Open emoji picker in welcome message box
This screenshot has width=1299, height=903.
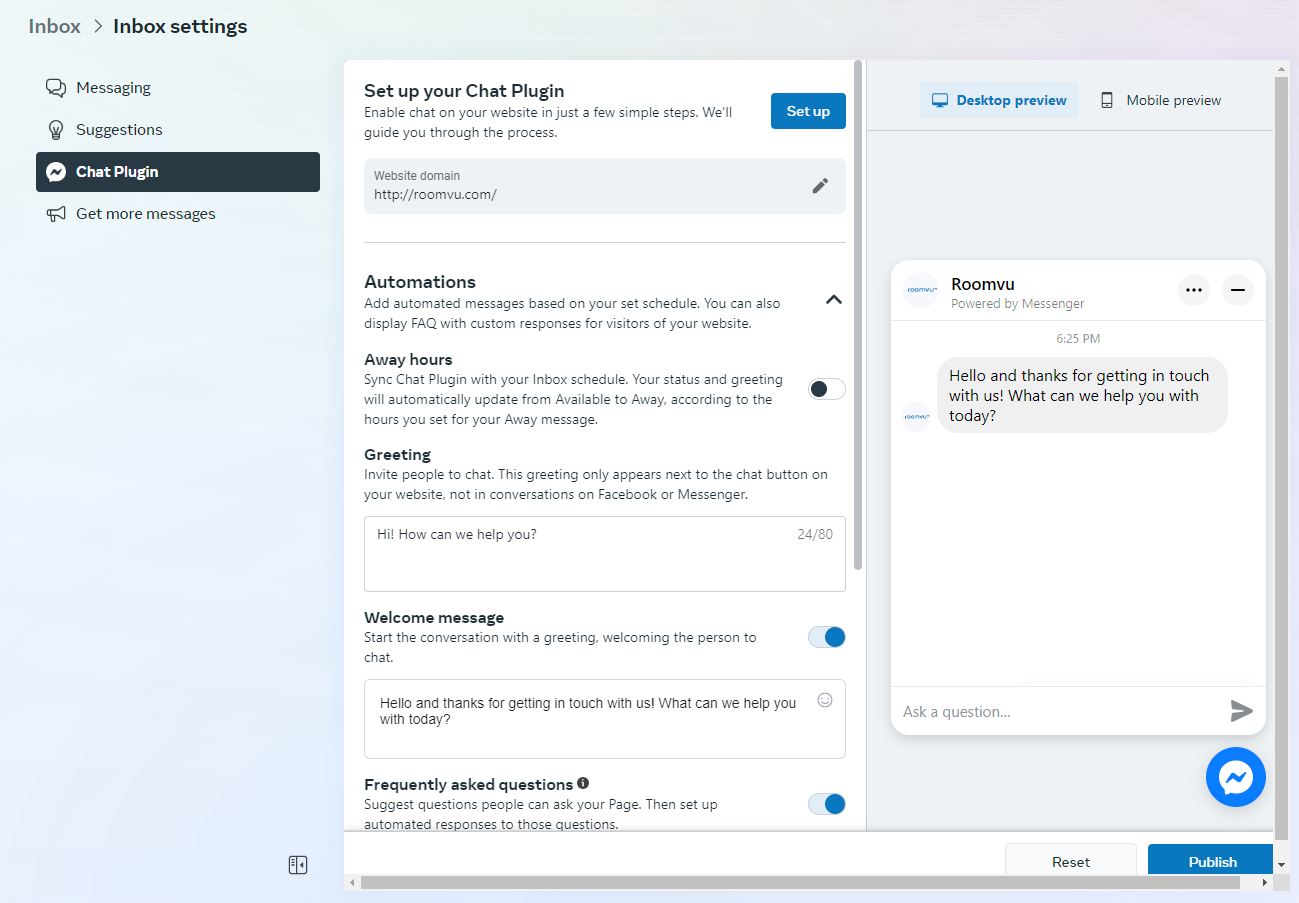coord(825,700)
